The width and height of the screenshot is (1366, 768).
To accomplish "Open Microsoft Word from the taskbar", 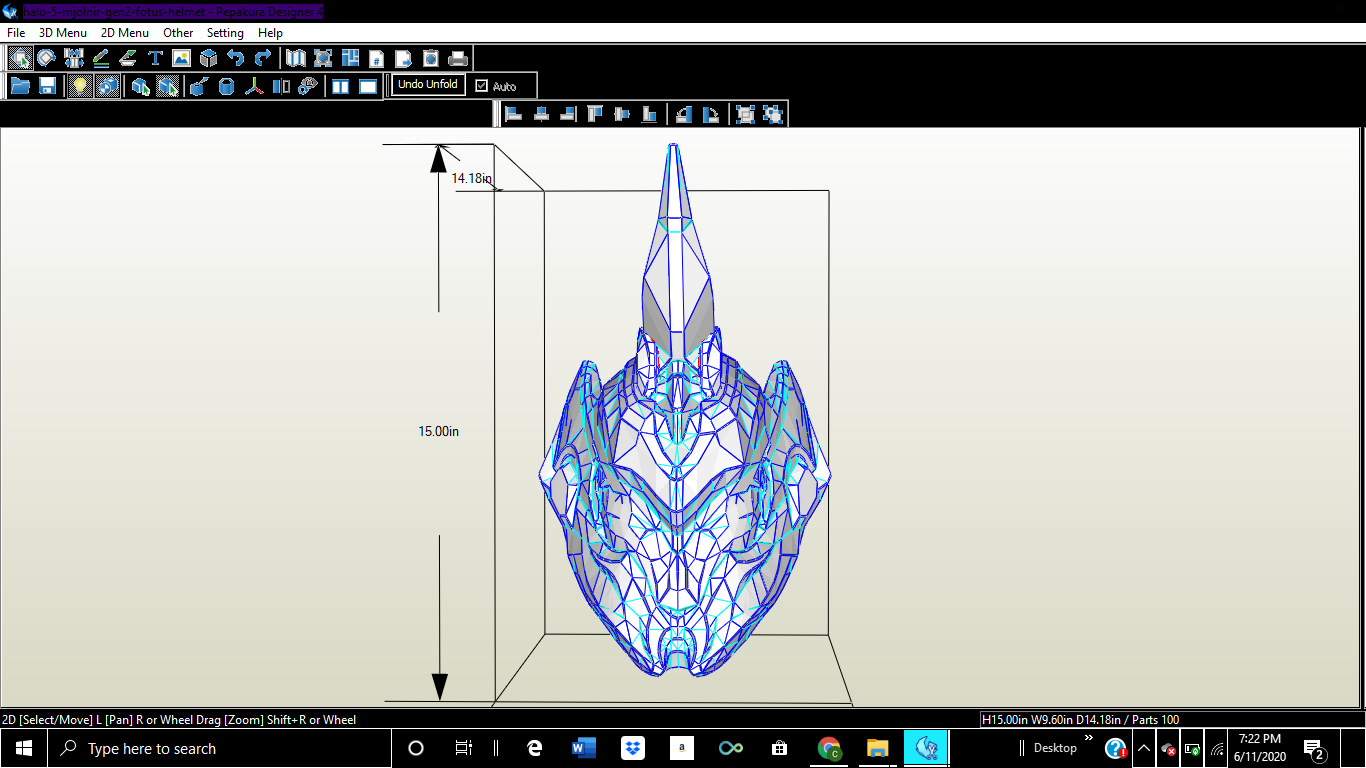I will pos(583,748).
